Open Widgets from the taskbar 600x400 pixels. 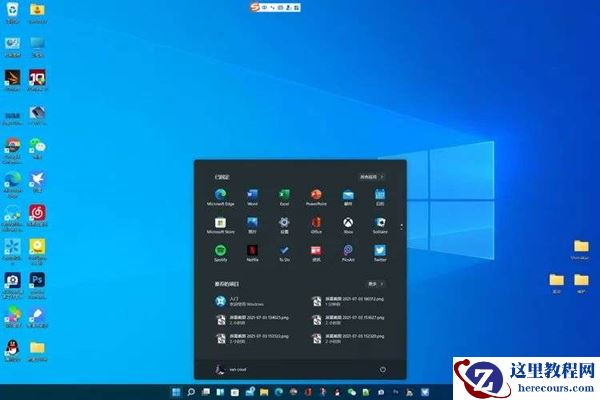click(x=220, y=392)
